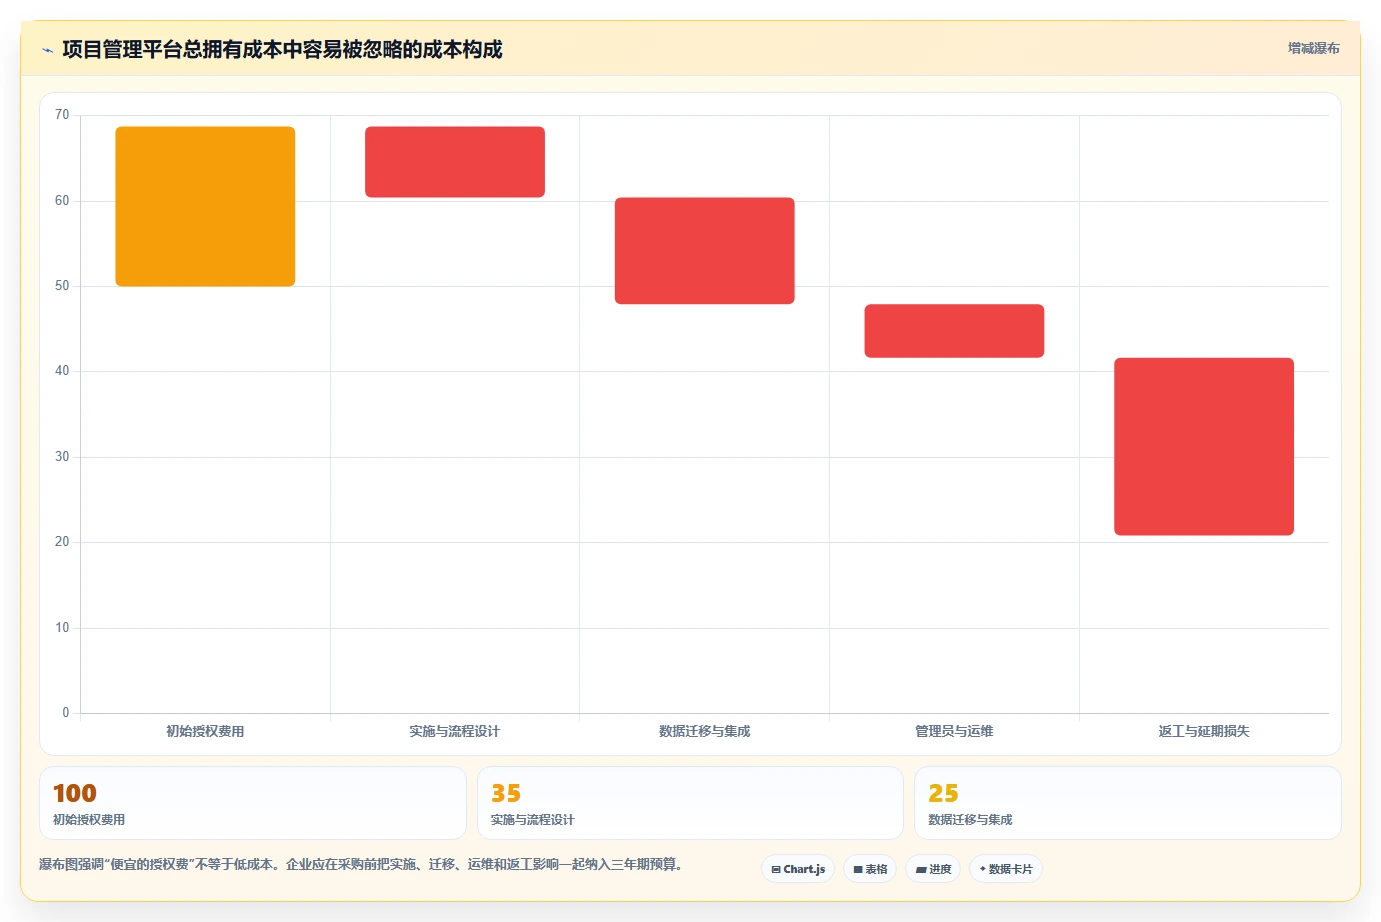Open the 100 初始授权费用 data card
The image size is (1381, 922).
click(x=253, y=803)
